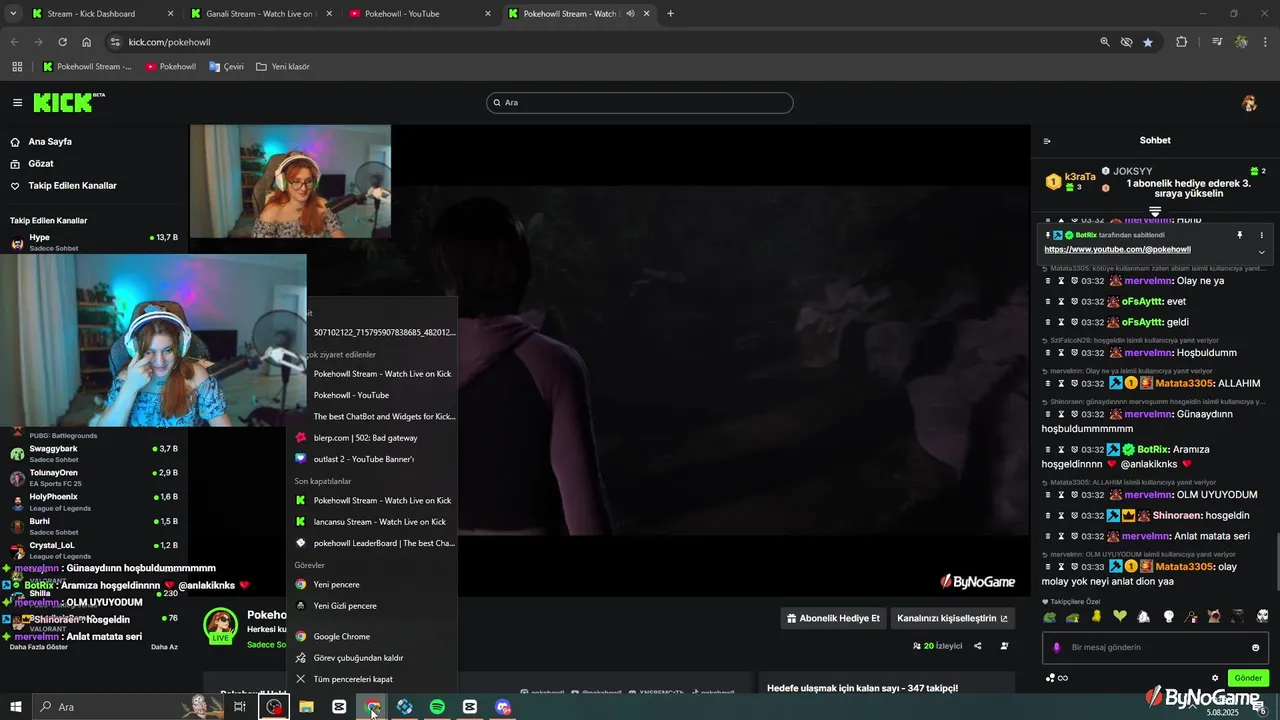Select the green heart emote
Screen dimensions: 1280x720
pyautogui.click(x=1120, y=617)
